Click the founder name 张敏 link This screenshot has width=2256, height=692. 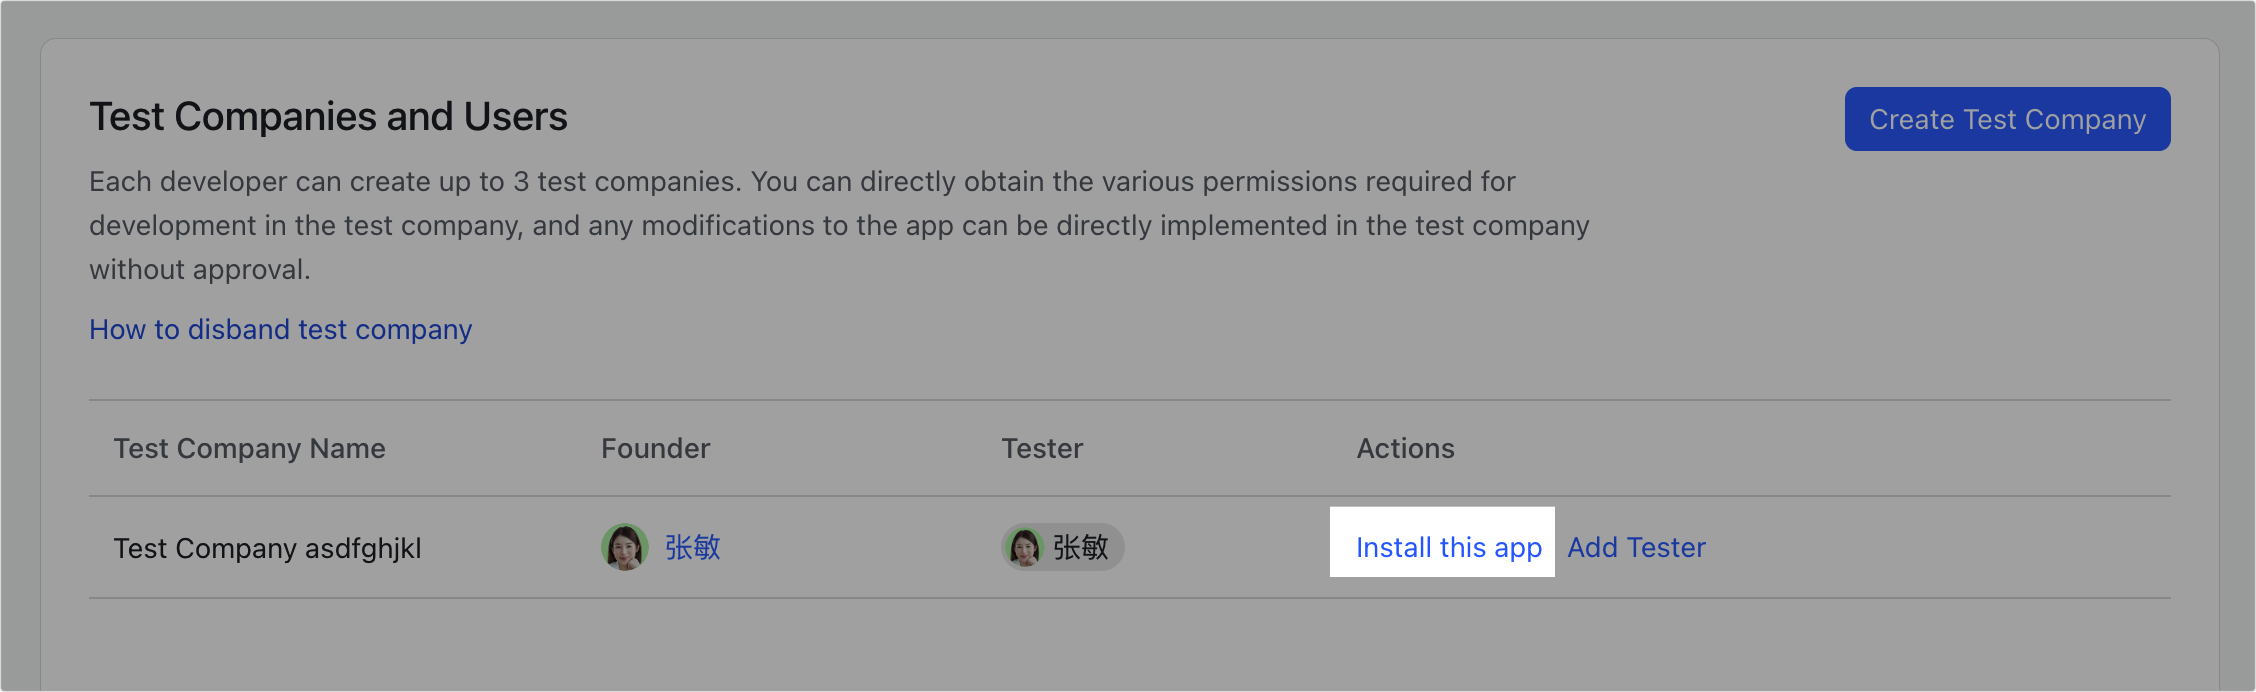(692, 547)
